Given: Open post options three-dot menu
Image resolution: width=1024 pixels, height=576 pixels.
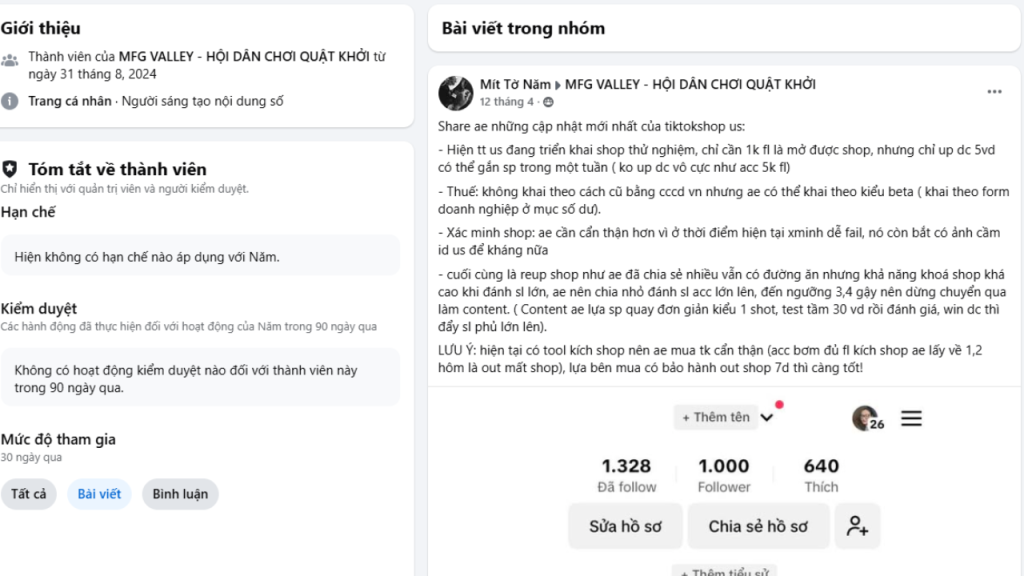Looking at the screenshot, I should [x=994, y=92].
